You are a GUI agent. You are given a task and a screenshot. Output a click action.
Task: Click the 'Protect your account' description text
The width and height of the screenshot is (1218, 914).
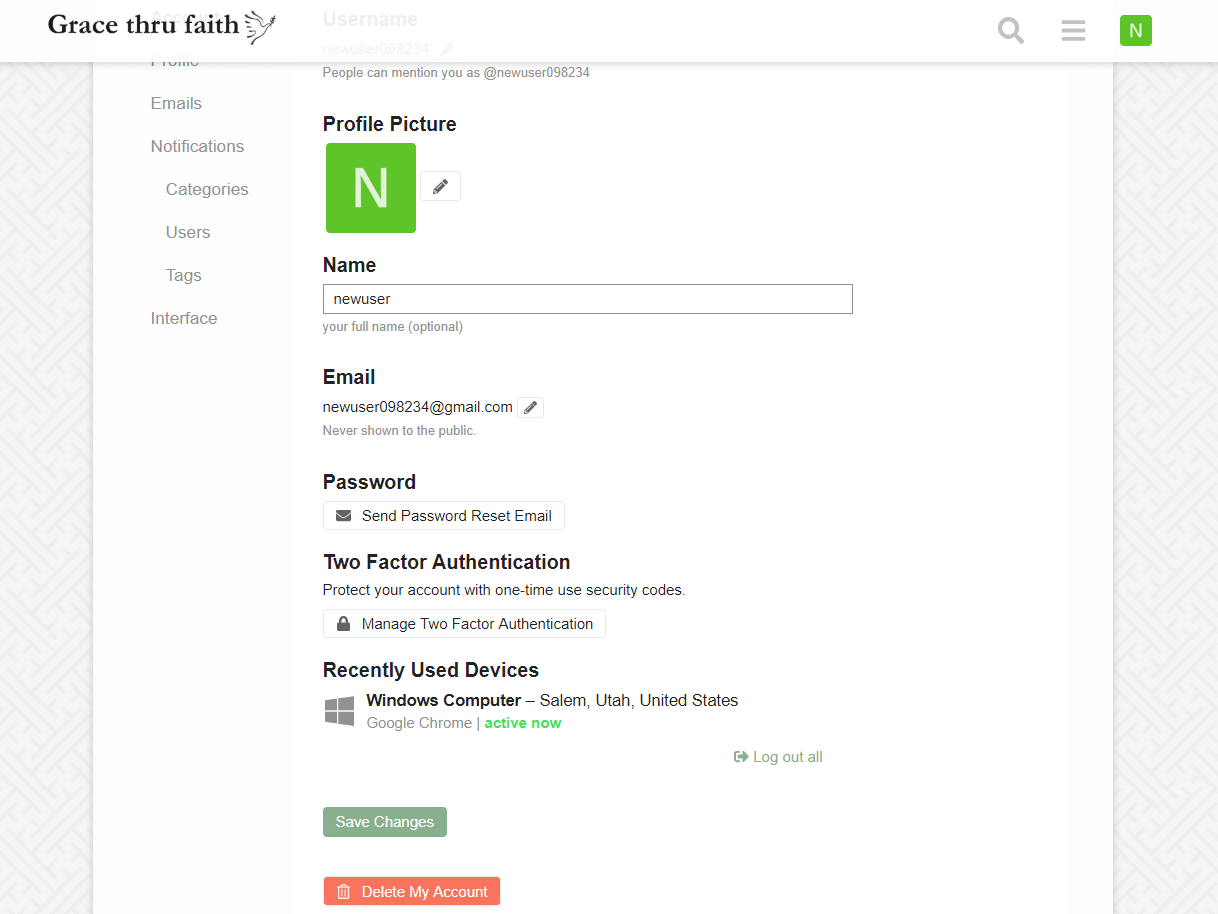tap(504, 590)
